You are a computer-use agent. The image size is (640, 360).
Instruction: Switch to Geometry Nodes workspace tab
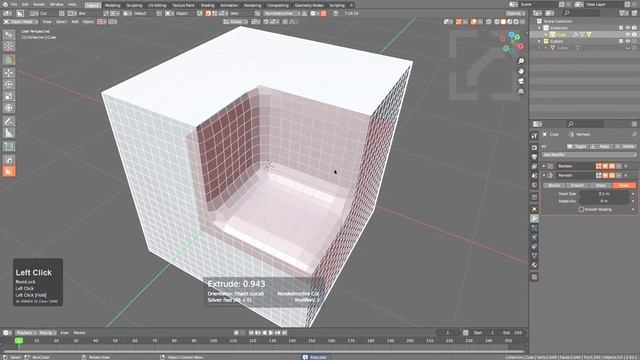point(309,5)
